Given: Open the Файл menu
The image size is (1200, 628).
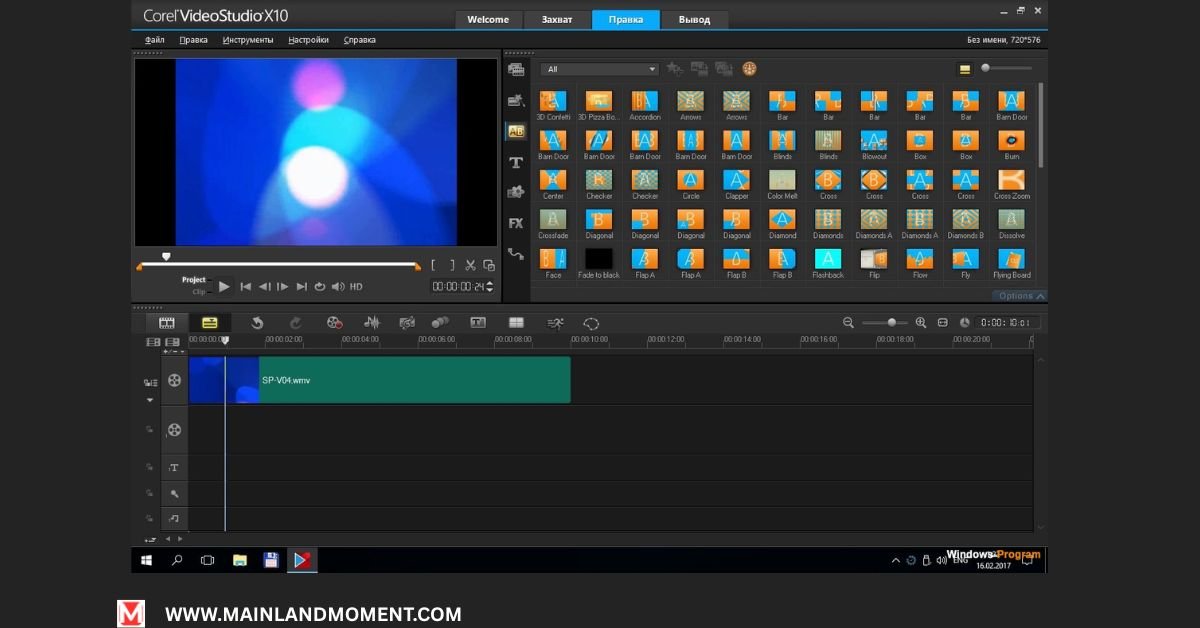Looking at the screenshot, I should pos(155,40).
